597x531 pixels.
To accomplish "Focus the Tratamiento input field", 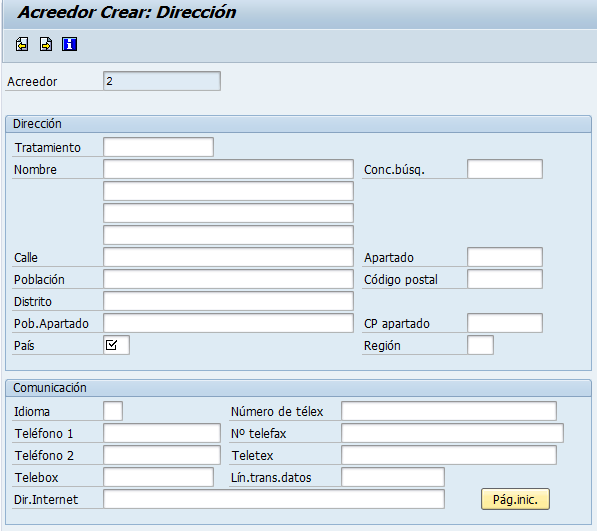I will point(158,147).
